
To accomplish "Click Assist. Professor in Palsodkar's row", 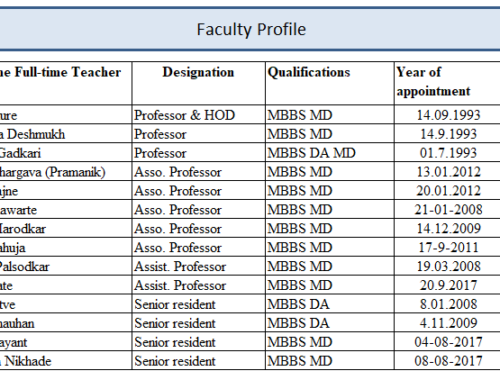I will click(180, 267).
